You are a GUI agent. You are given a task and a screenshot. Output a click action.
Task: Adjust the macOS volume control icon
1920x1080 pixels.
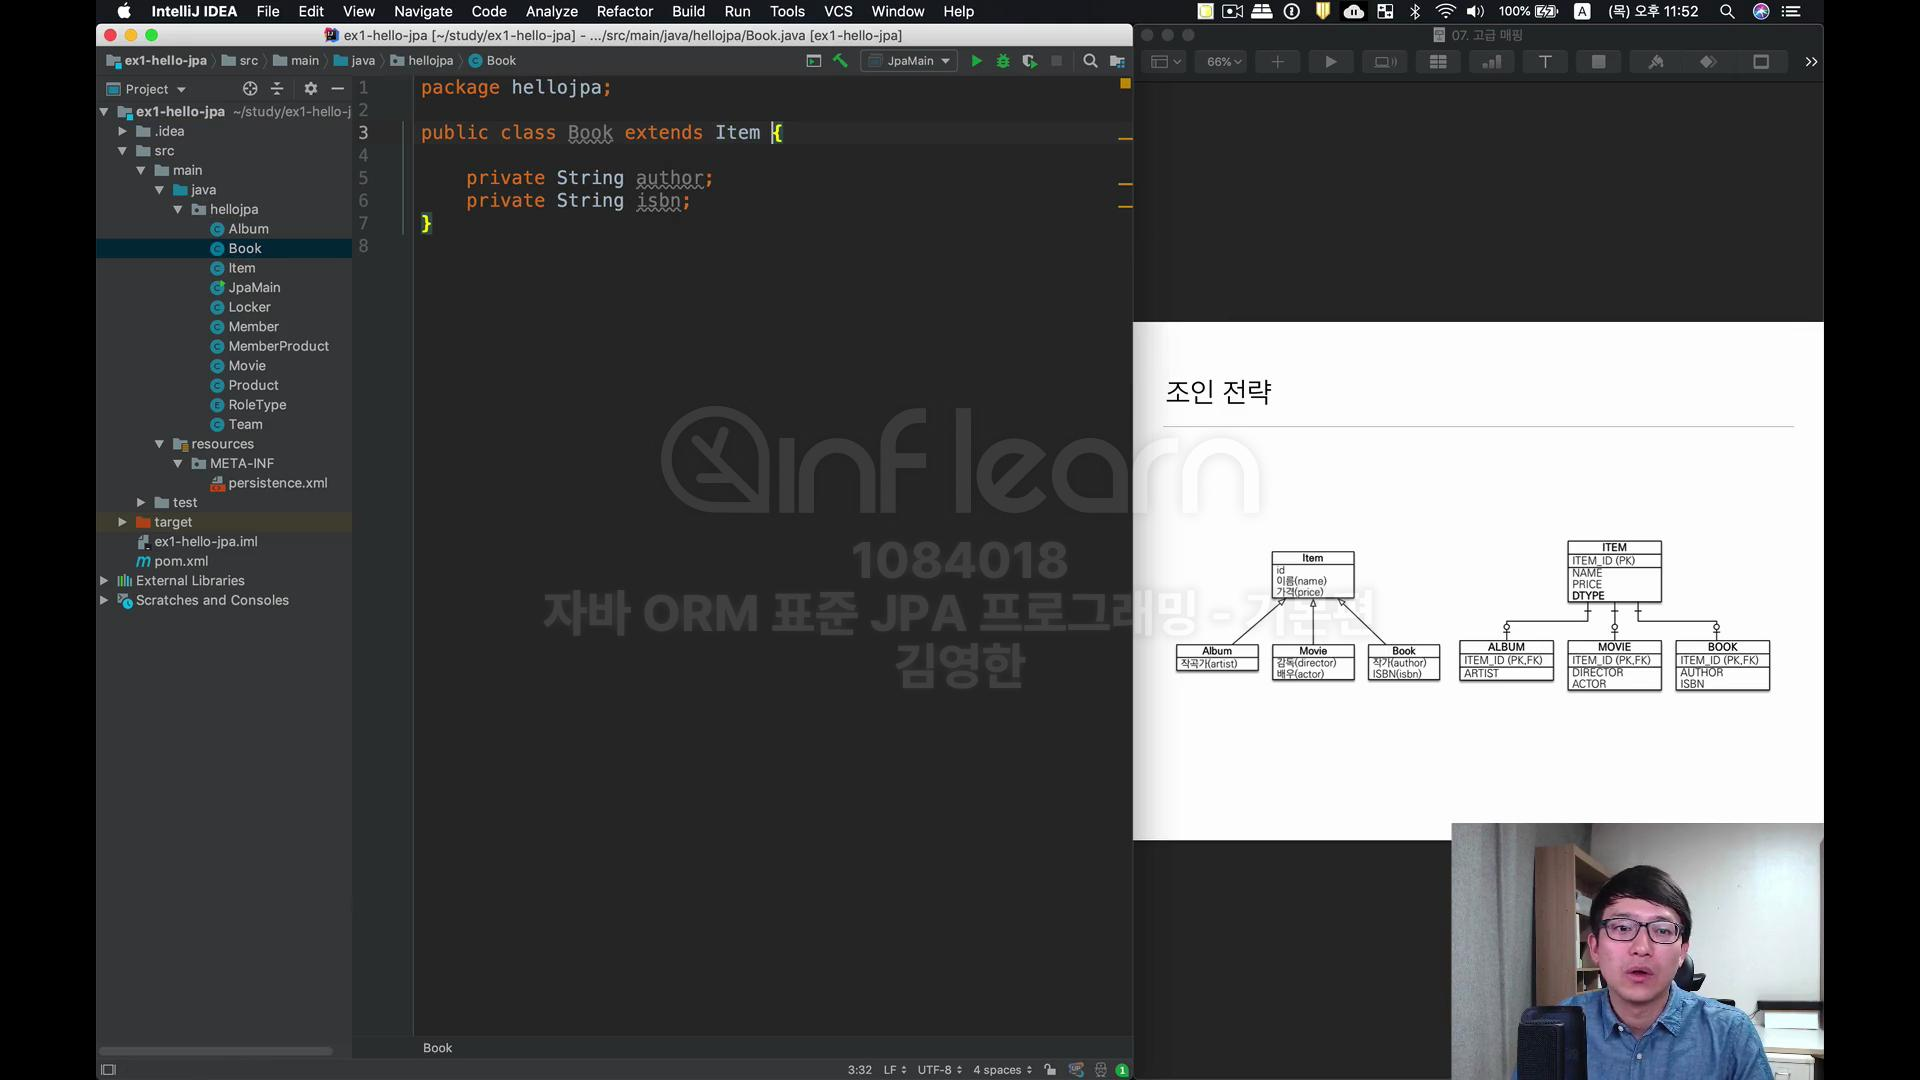coord(1475,11)
